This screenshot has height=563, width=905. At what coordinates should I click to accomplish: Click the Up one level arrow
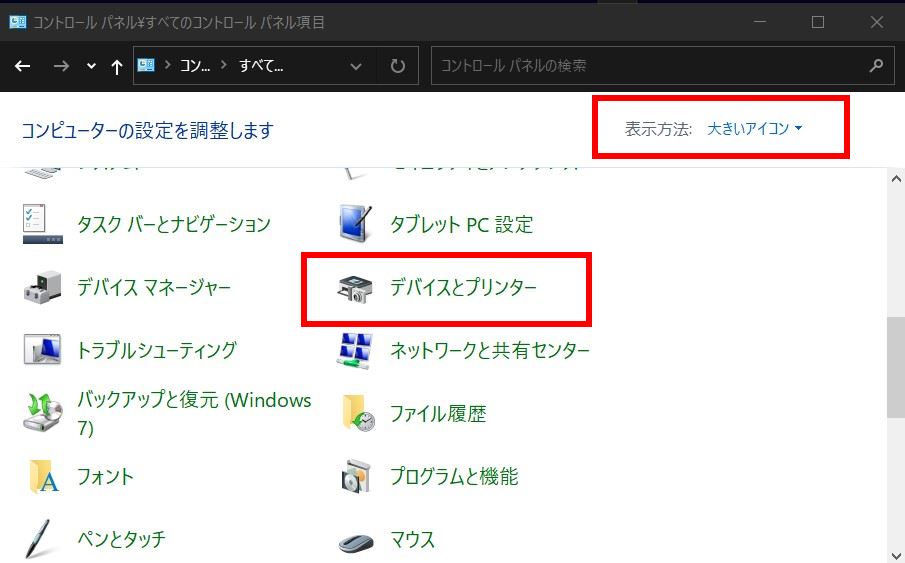[x=117, y=66]
